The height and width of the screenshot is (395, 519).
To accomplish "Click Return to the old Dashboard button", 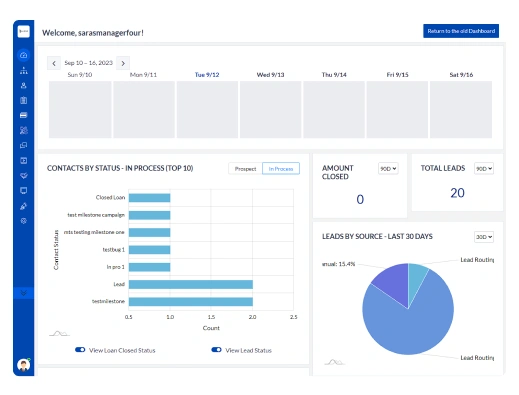I will tap(461, 31).
